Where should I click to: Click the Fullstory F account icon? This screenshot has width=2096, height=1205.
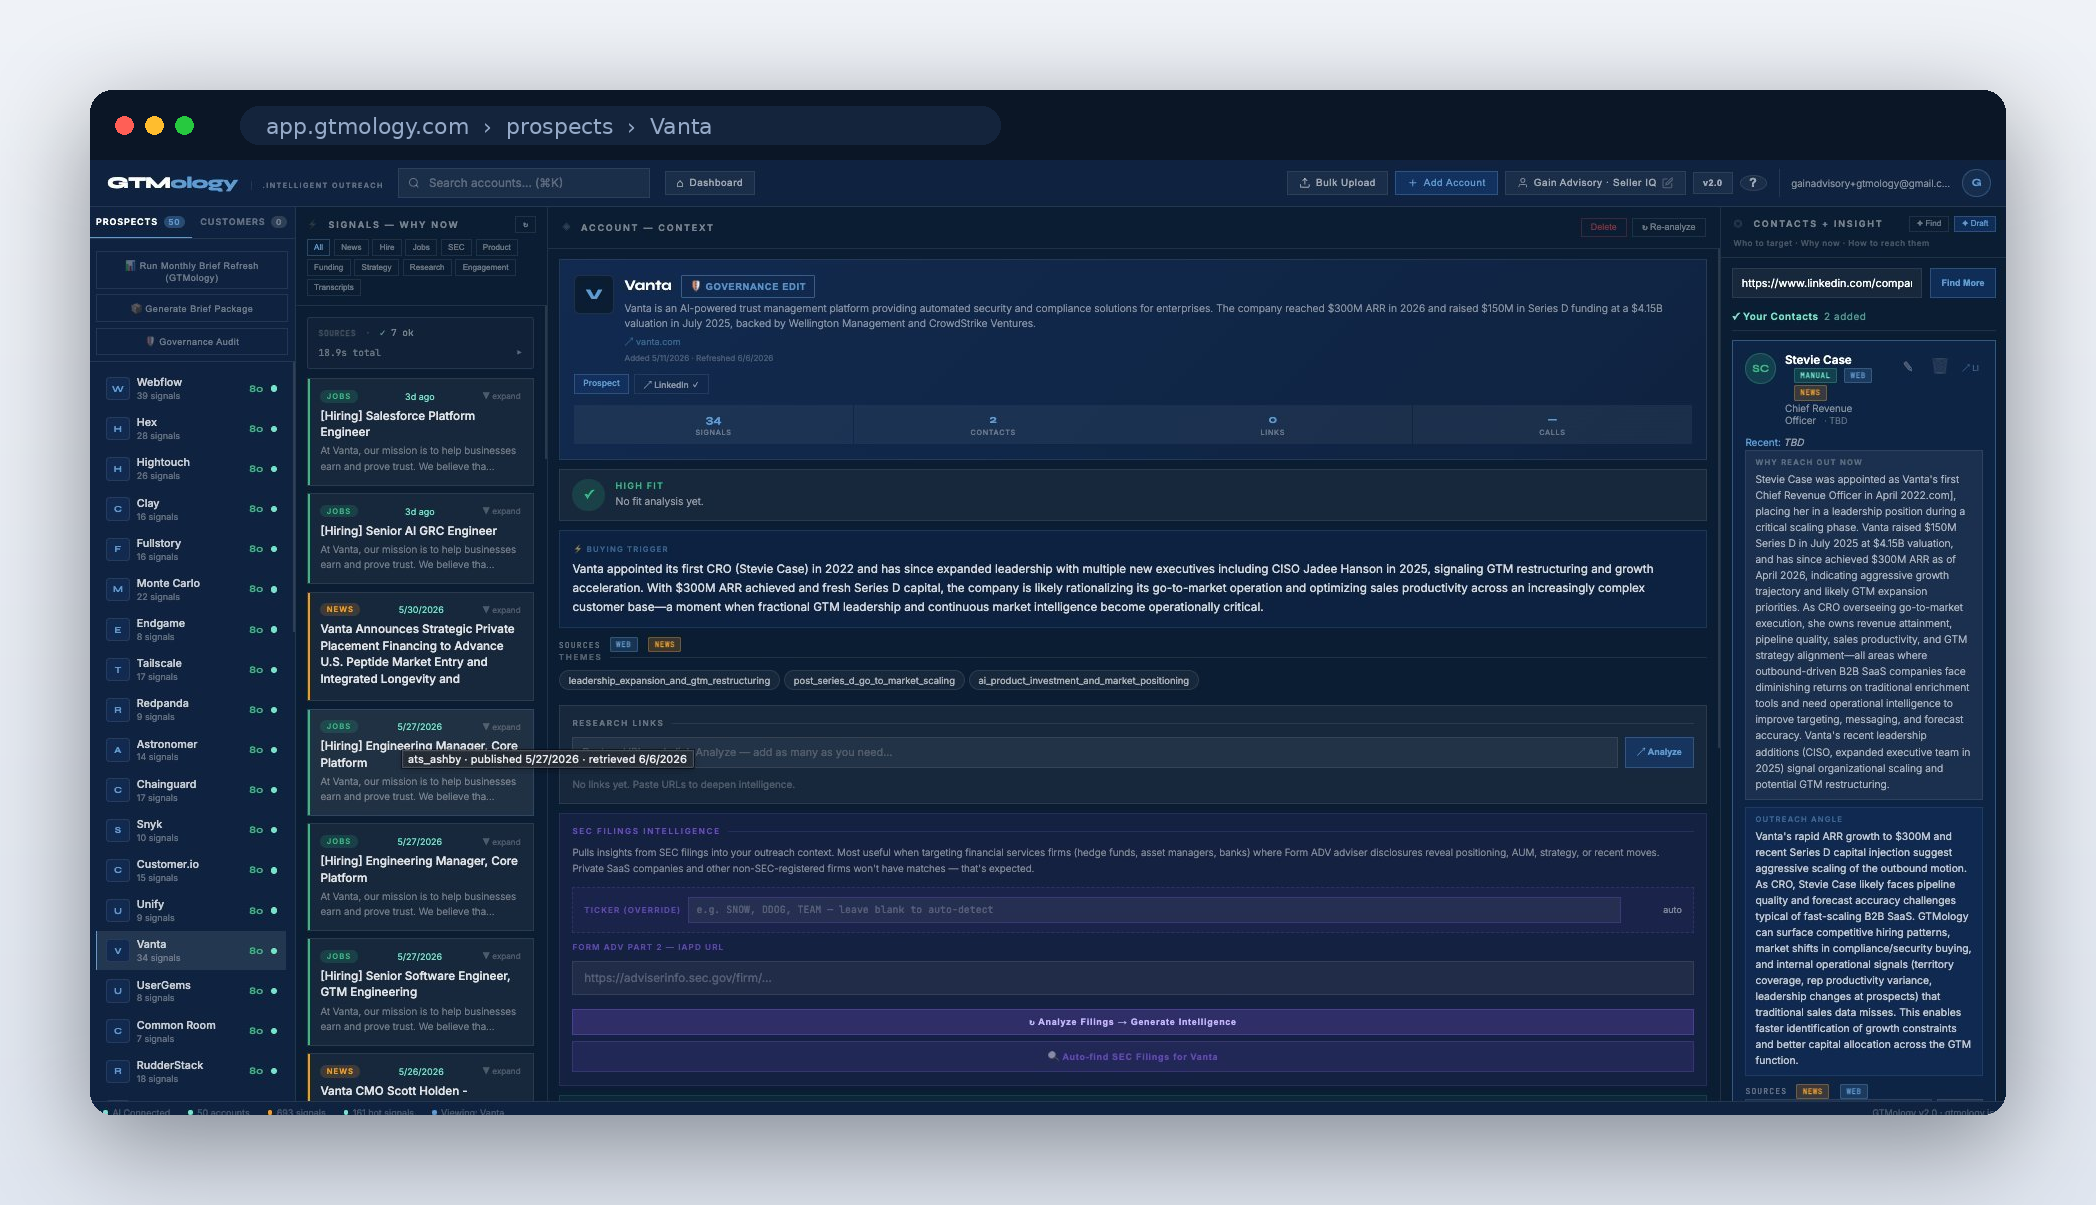click(x=118, y=549)
